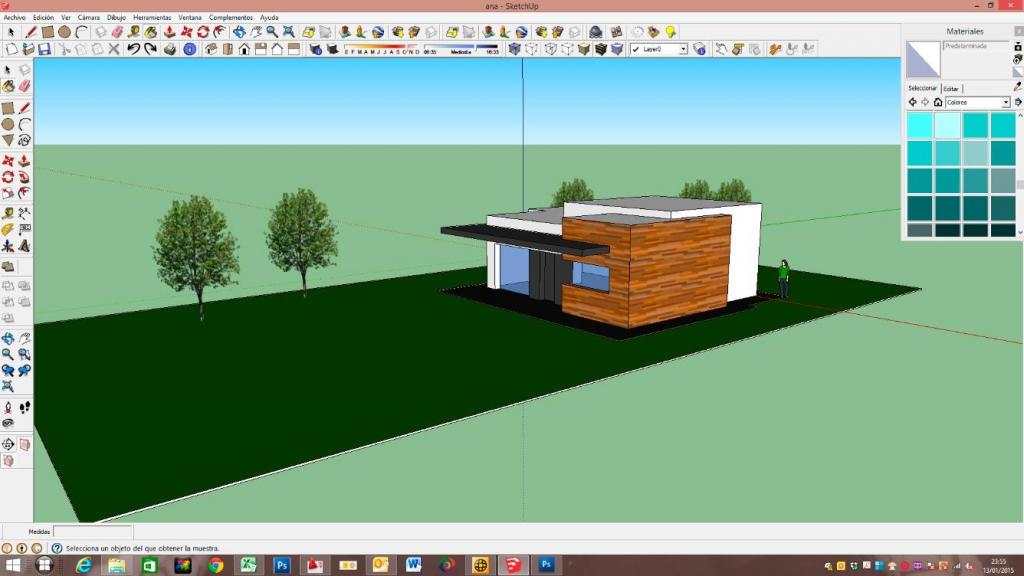This screenshot has height=576, width=1024.
Task: Click the Medidas input box
Action: (x=92, y=532)
